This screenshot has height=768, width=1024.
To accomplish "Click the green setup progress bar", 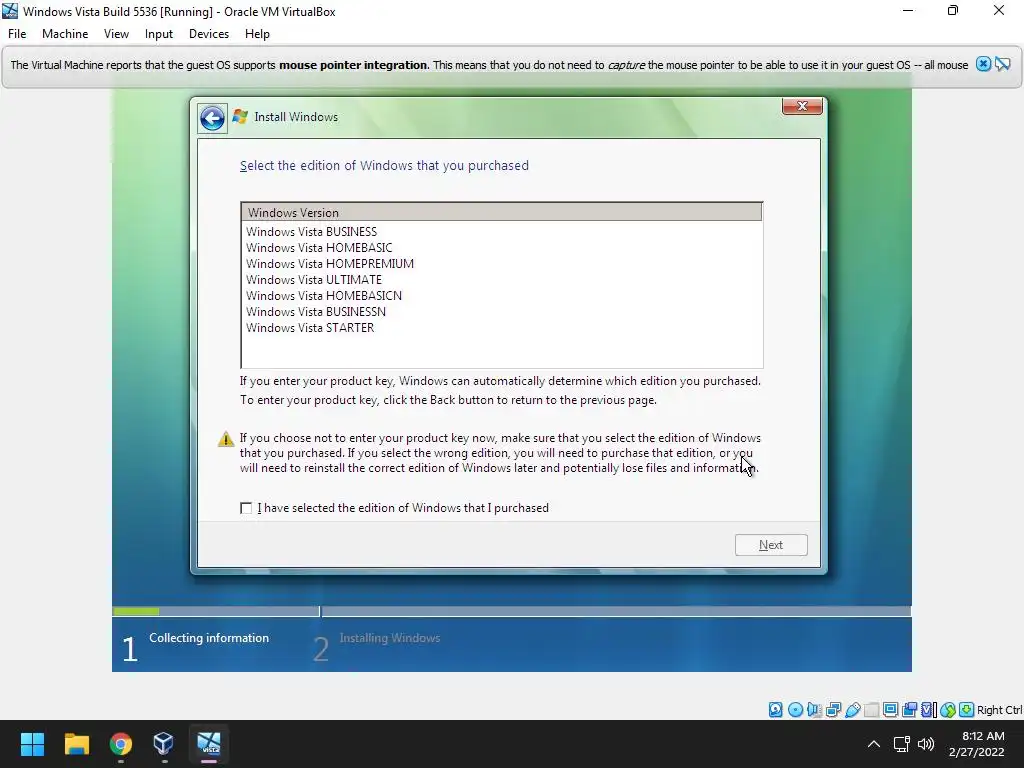I will [x=136, y=611].
